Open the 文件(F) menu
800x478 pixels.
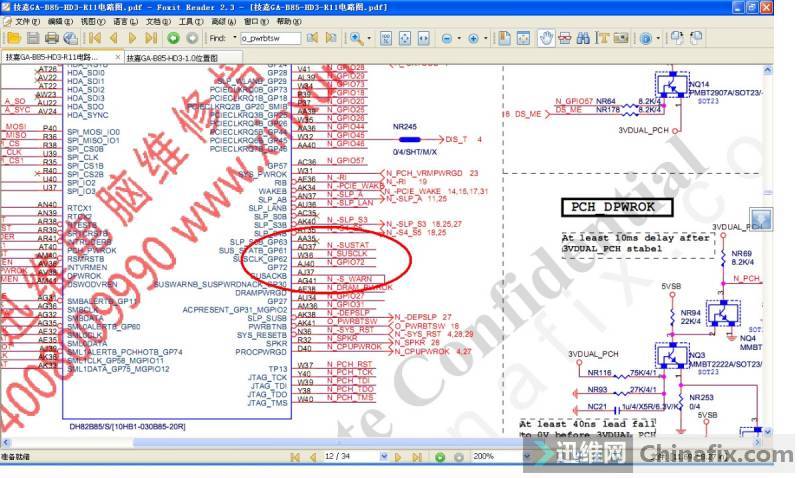click(x=28, y=22)
